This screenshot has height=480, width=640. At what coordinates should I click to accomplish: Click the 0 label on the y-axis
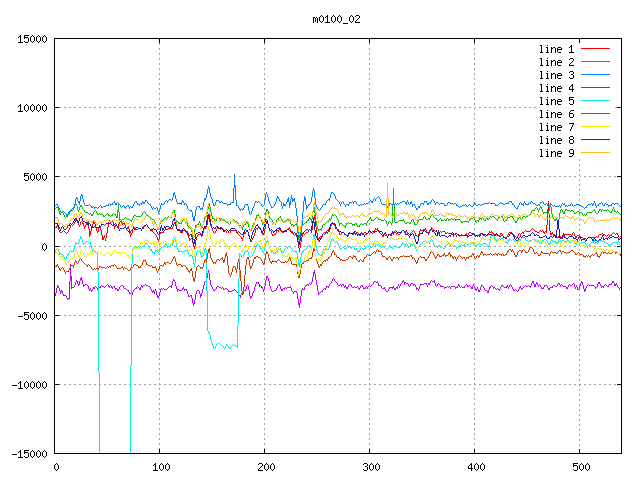pyautogui.click(x=45, y=246)
